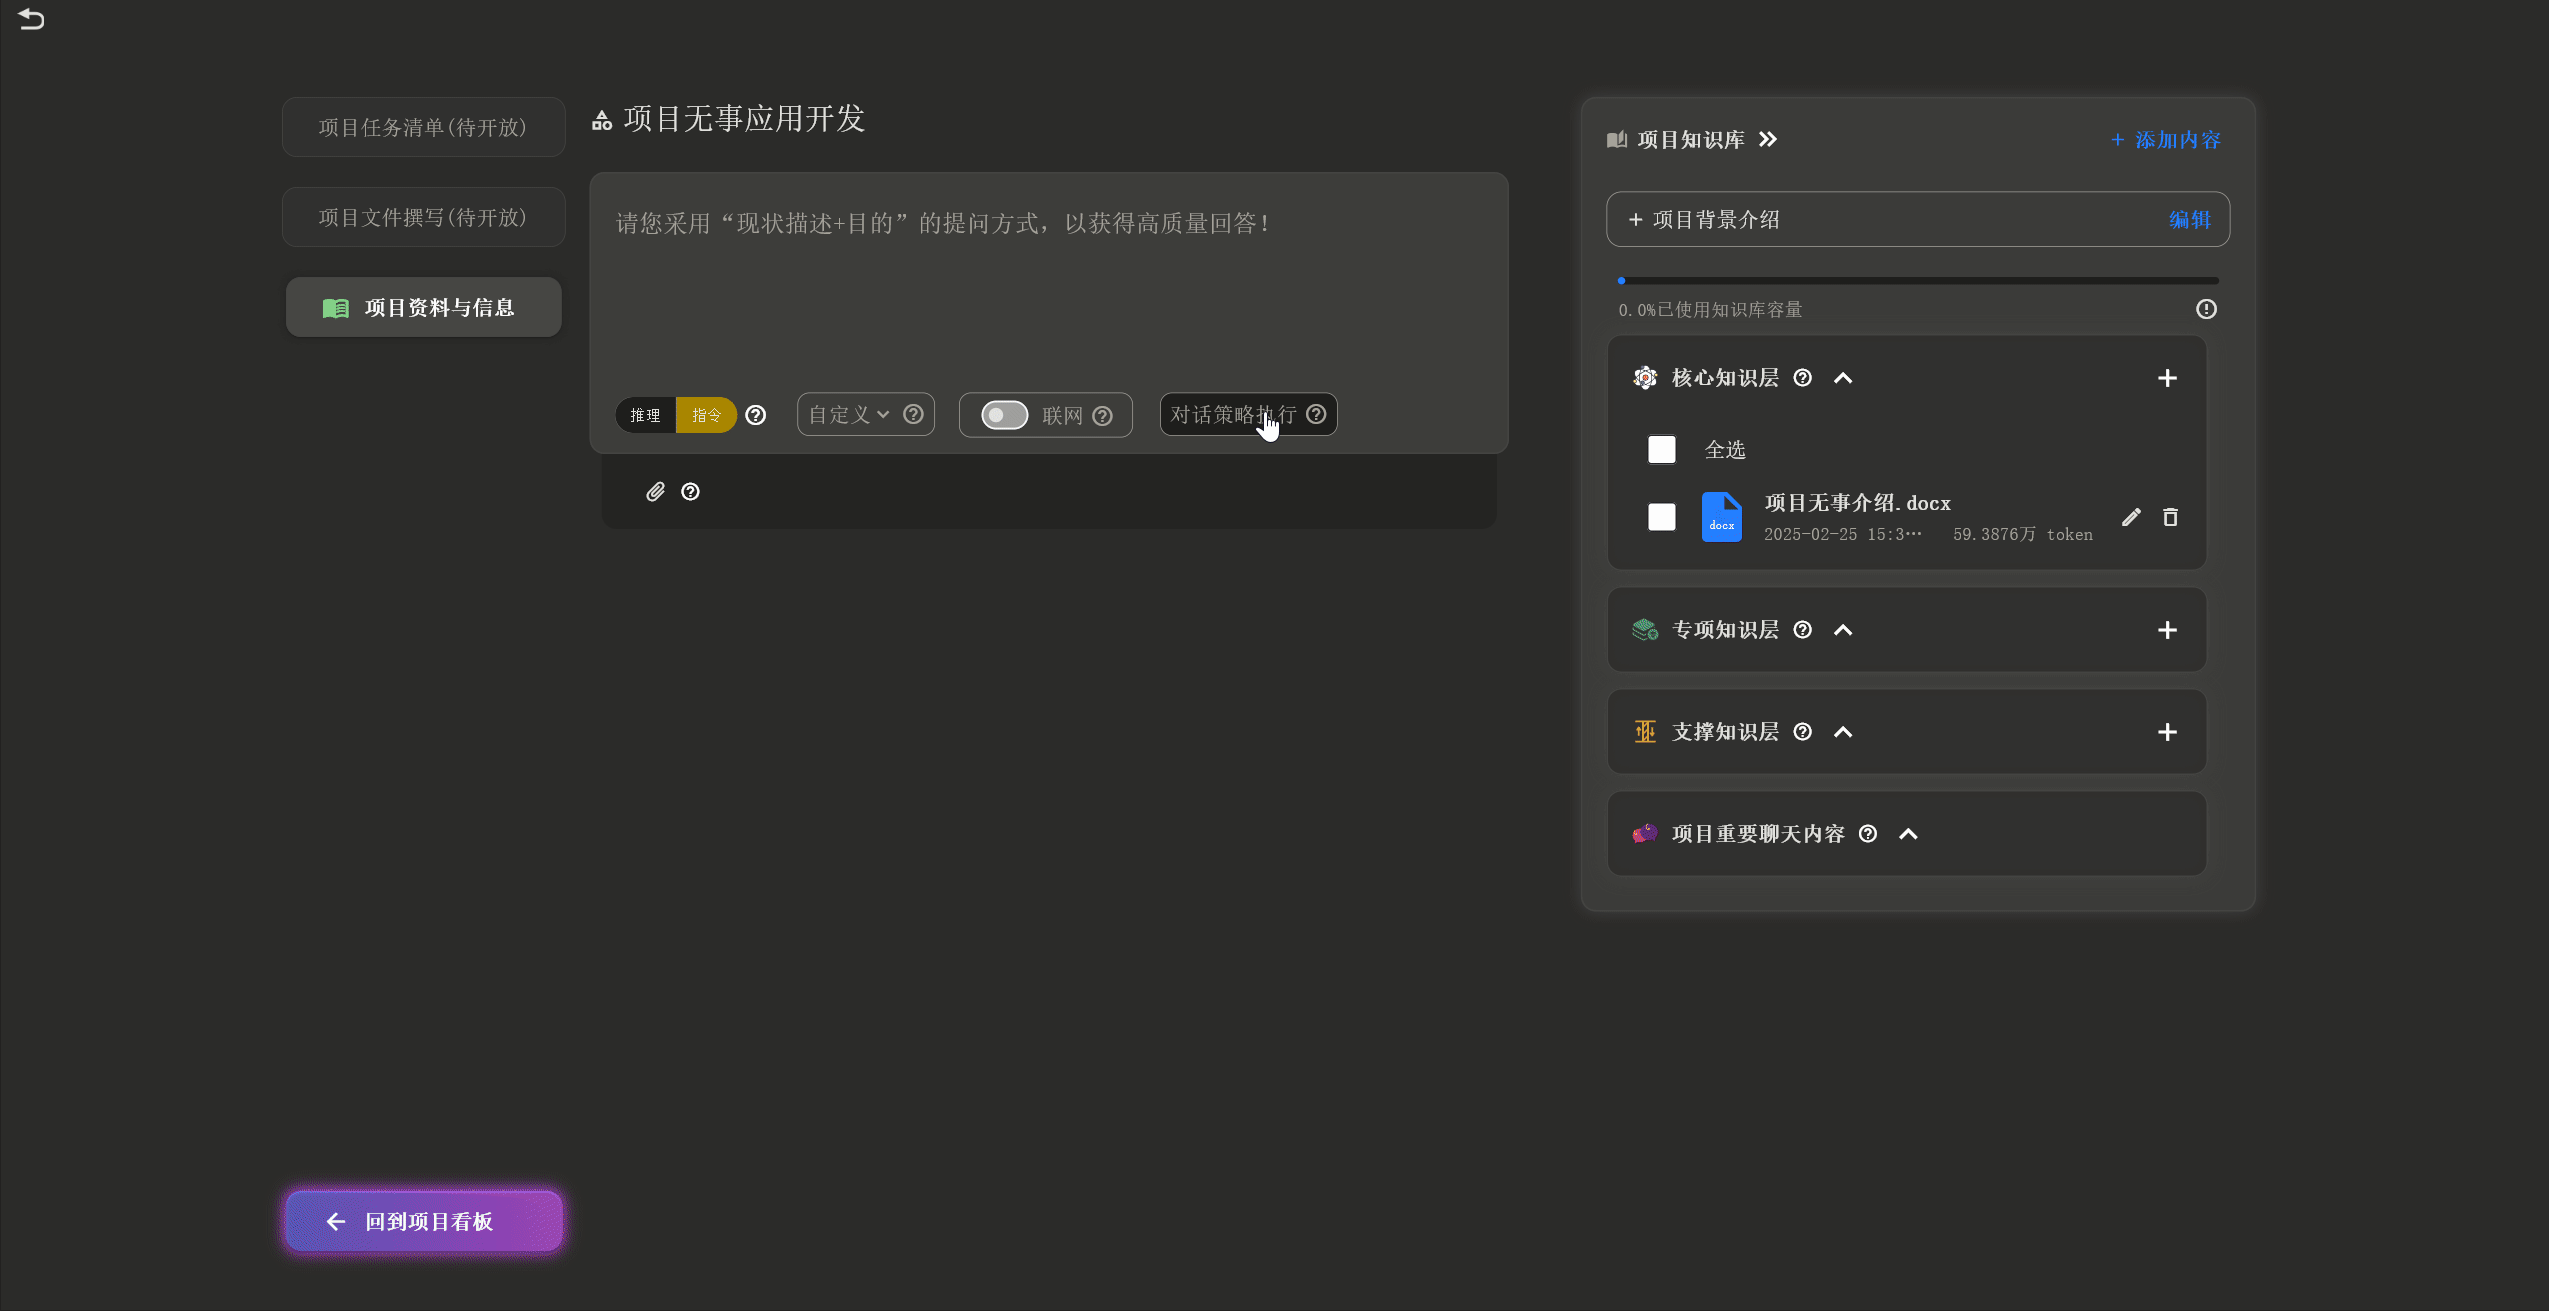Collapse the 项目重要聊天内容 section

[1908, 834]
